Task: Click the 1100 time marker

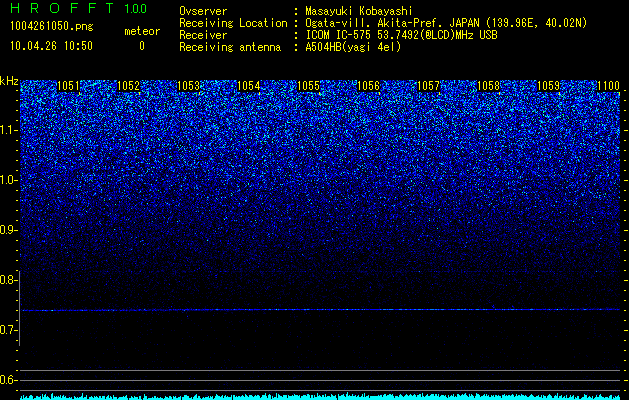Action: 609,86
